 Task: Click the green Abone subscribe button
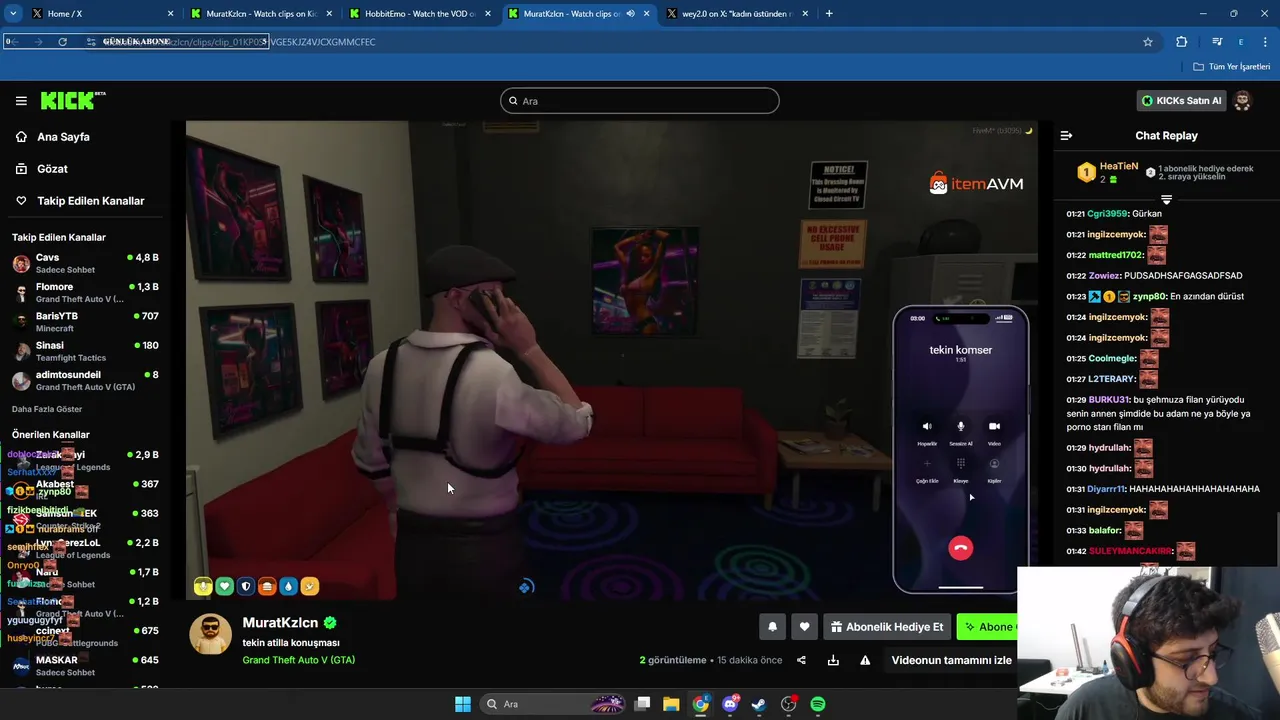(987, 627)
